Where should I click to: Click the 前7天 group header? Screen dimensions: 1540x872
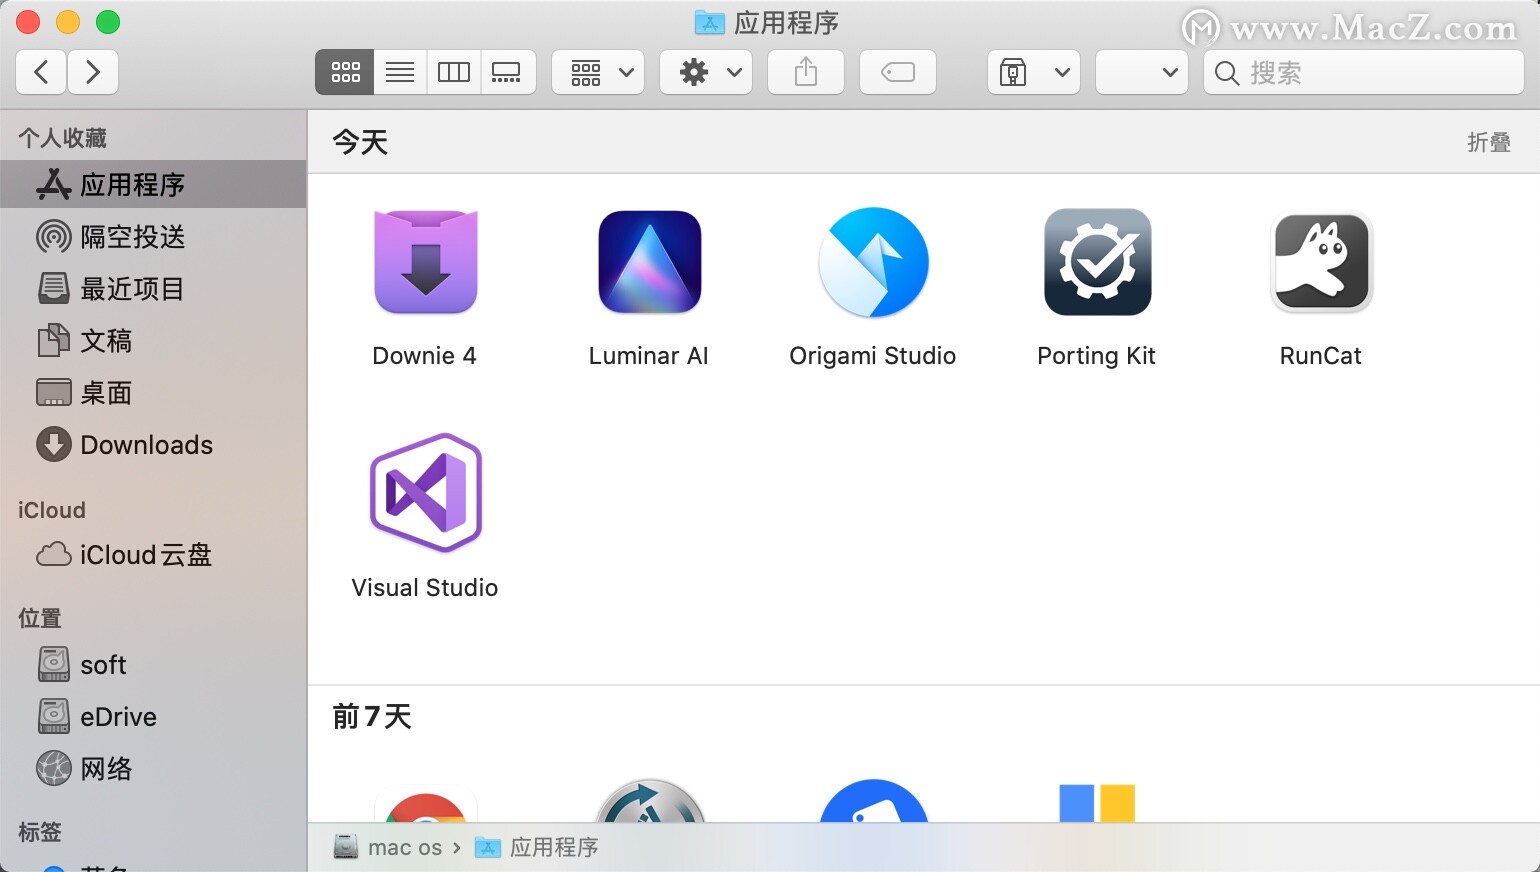pos(372,716)
